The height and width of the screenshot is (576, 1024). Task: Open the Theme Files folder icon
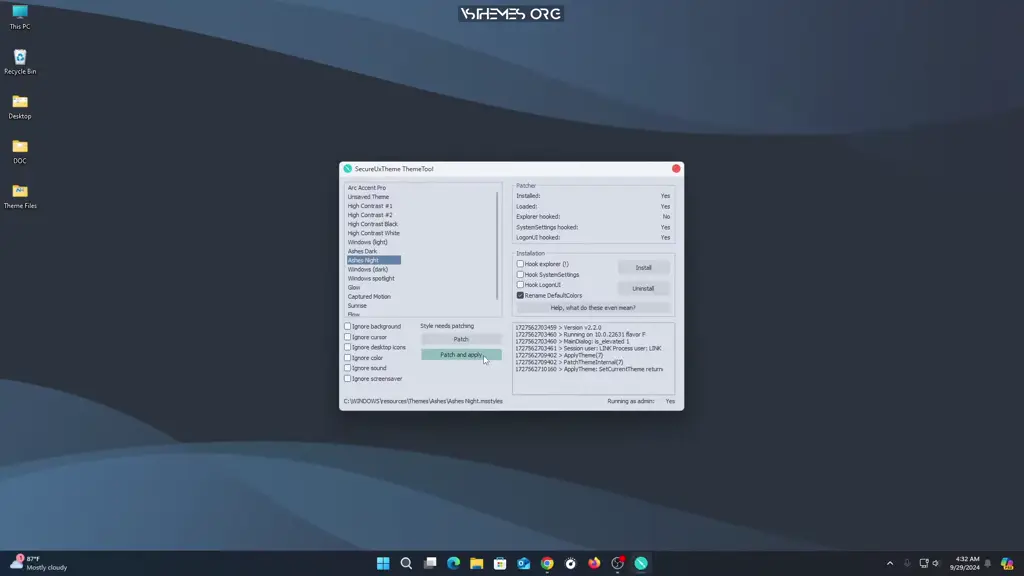click(x=20, y=196)
